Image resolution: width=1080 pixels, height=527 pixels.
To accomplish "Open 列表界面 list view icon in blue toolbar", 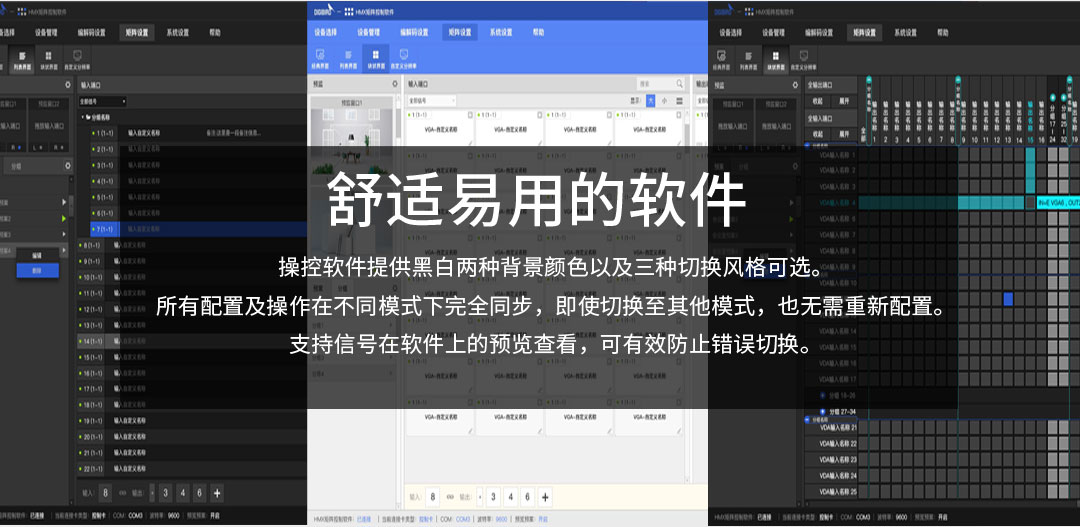I will coord(348,59).
